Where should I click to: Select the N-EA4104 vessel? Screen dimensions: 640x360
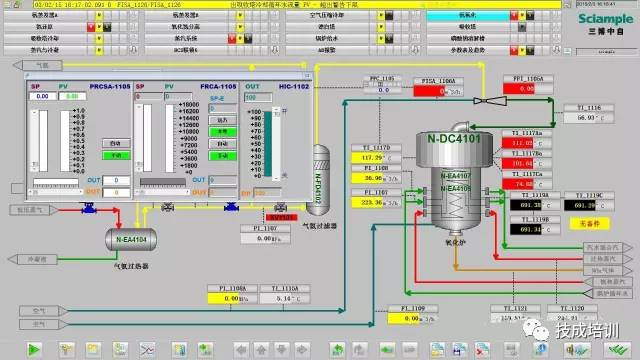pyautogui.click(x=131, y=240)
